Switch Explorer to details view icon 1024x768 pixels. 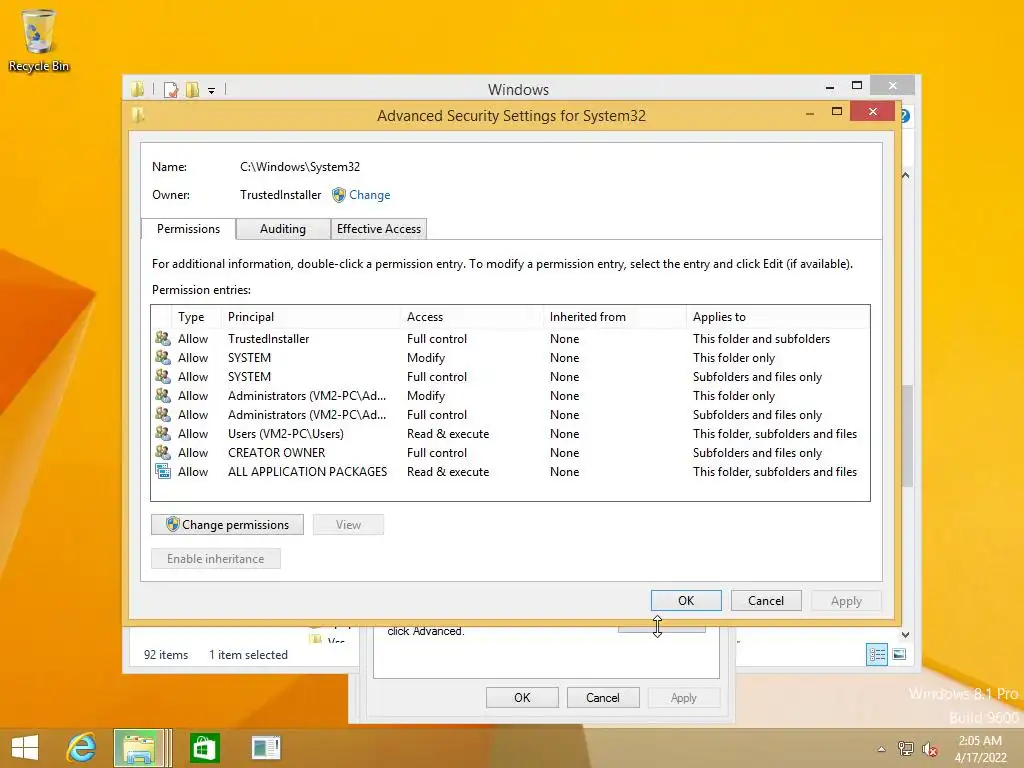pos(876,654)
